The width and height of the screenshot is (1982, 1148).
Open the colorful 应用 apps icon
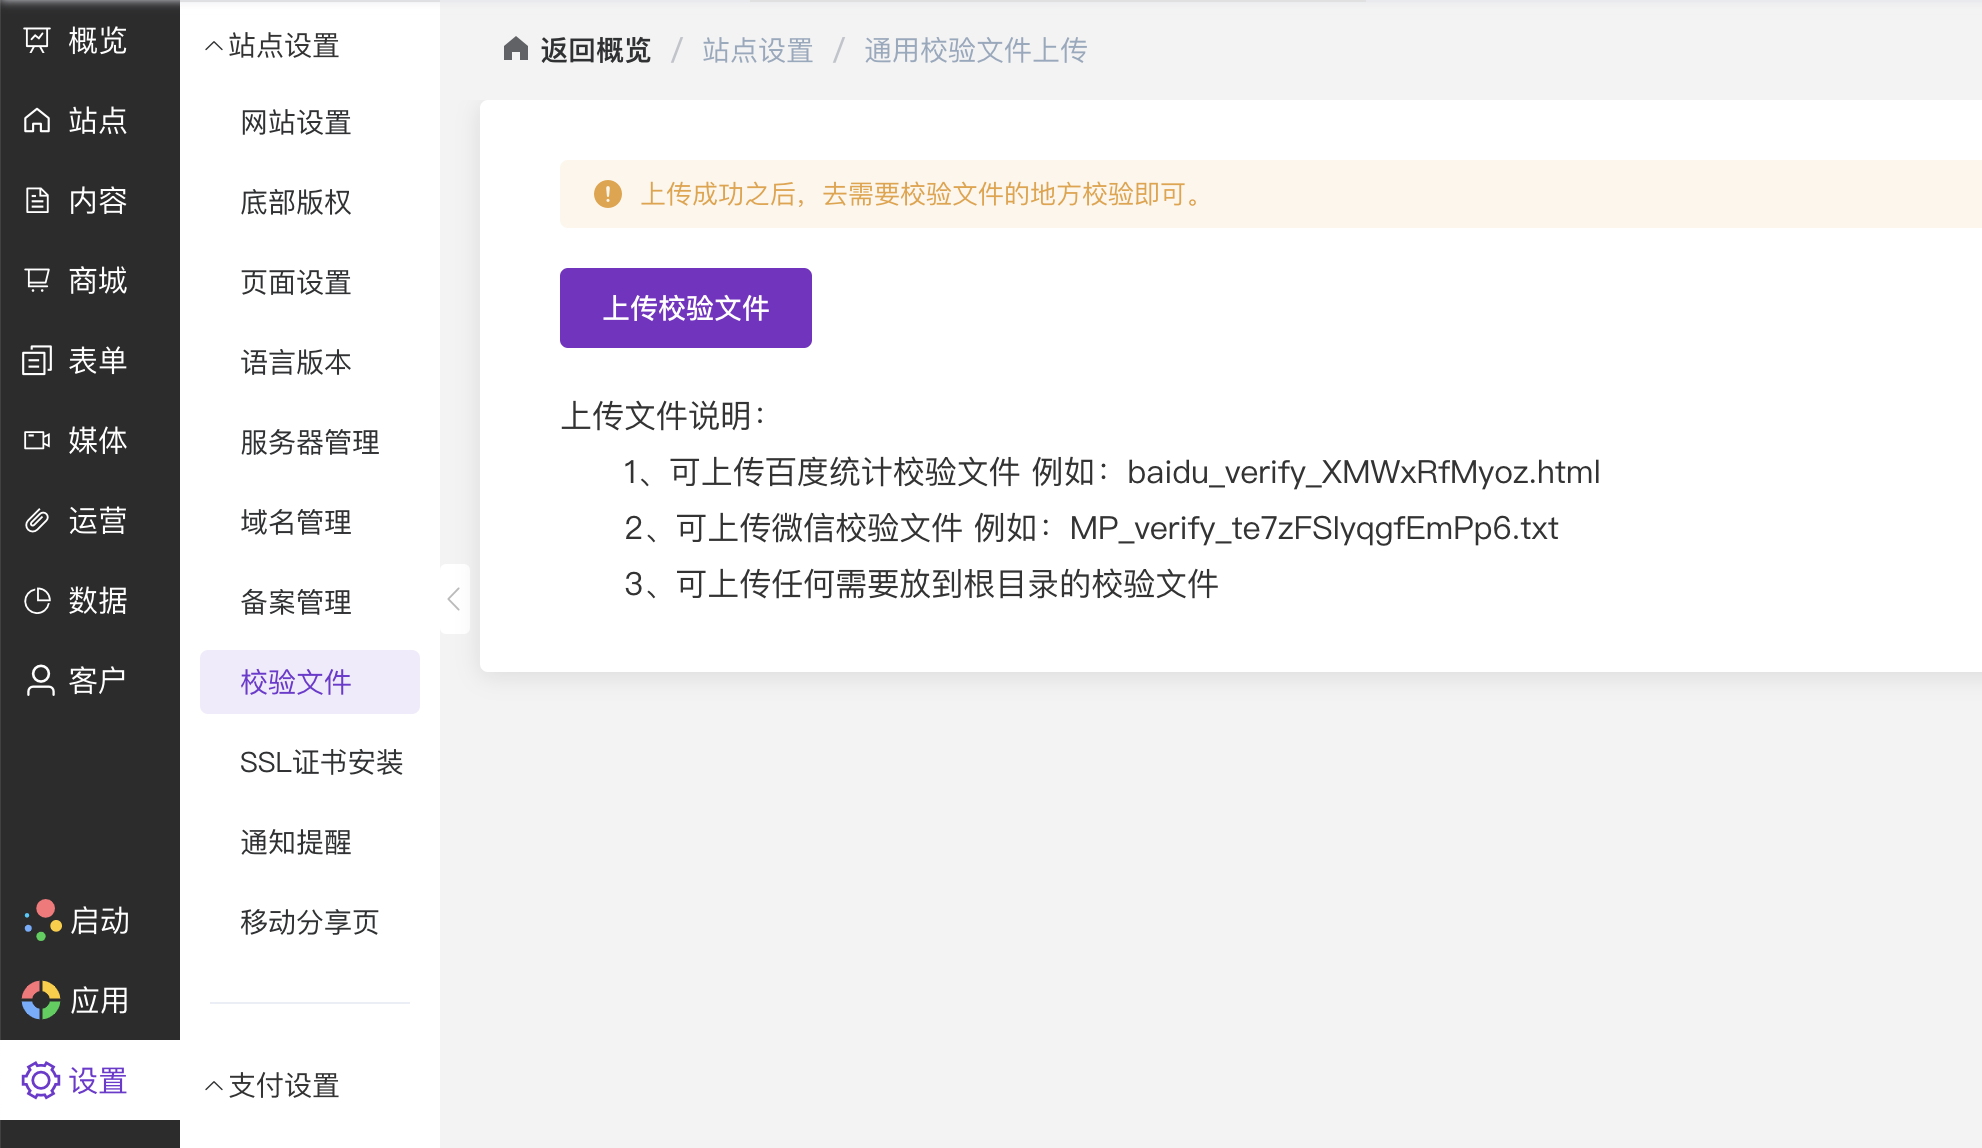tap(40, 1000)
